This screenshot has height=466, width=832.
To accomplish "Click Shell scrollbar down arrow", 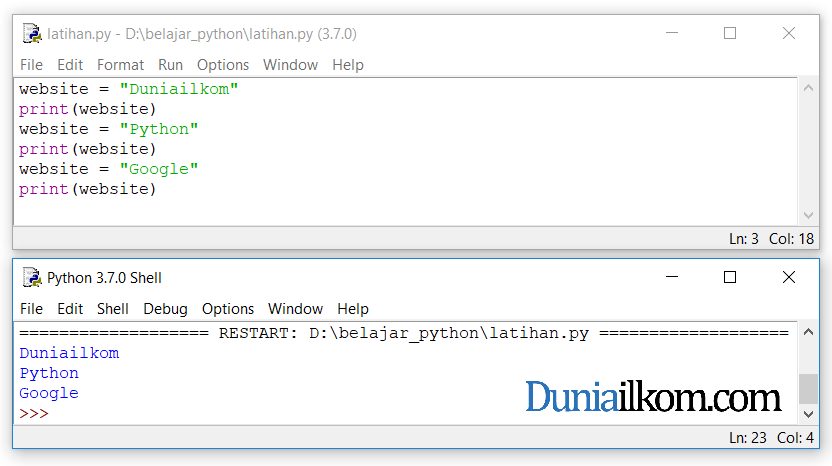I will [x=808, y=414].
